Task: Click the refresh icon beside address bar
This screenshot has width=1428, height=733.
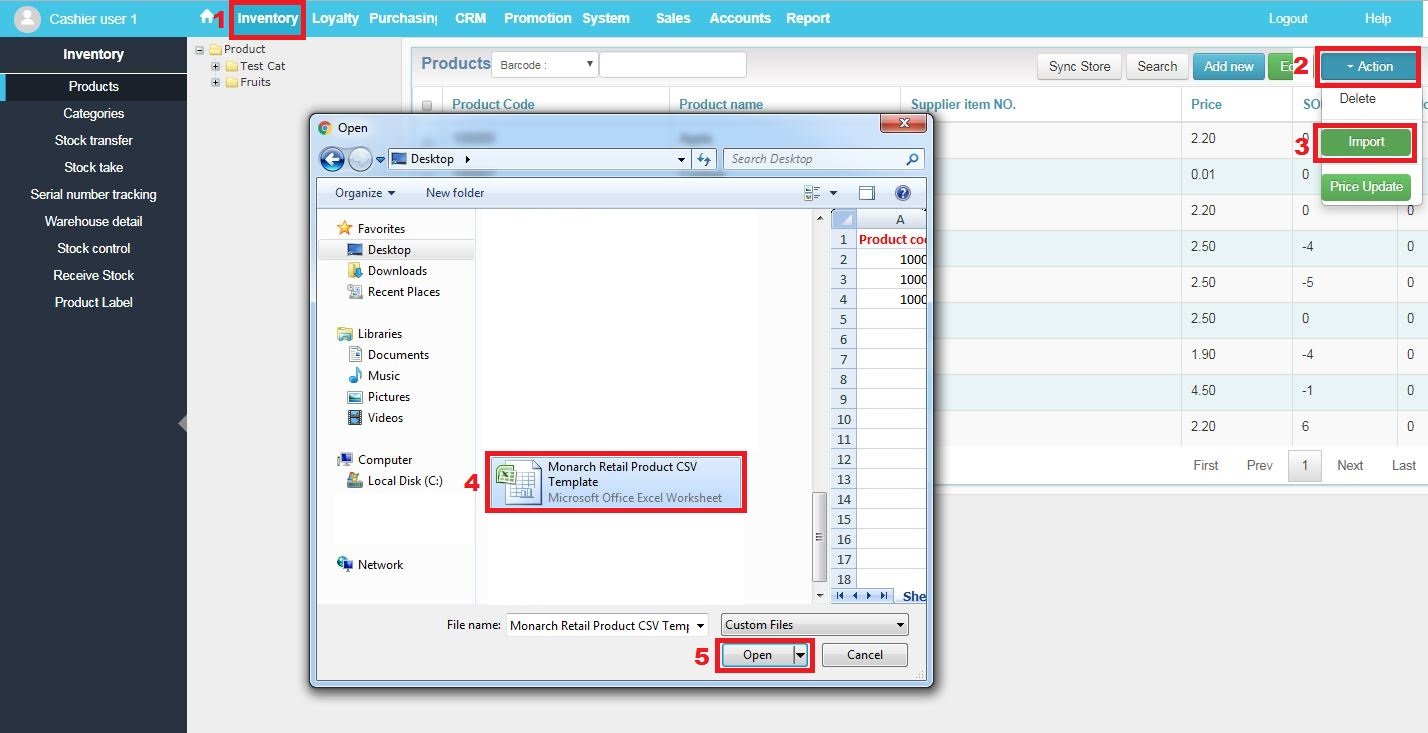Action: tap(704, 159)
